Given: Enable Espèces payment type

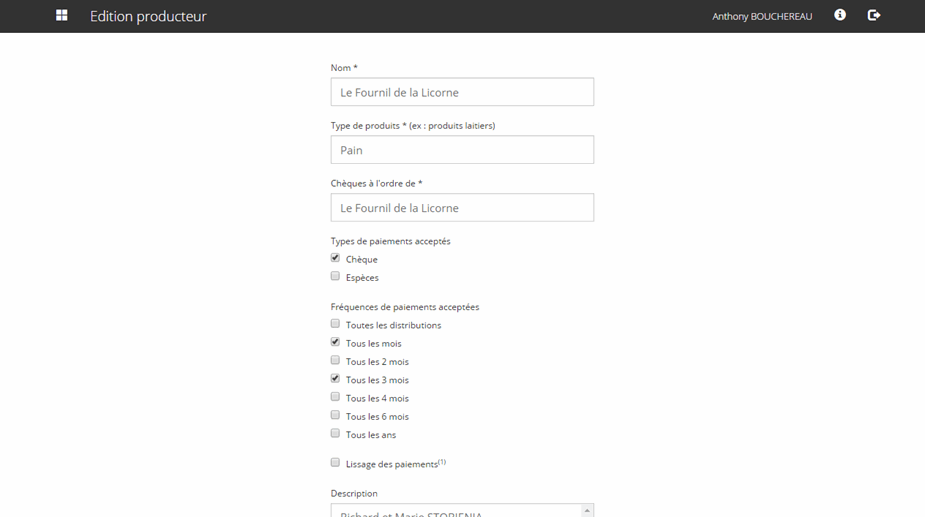Looking at the screenshot, I should click(336, 276).
